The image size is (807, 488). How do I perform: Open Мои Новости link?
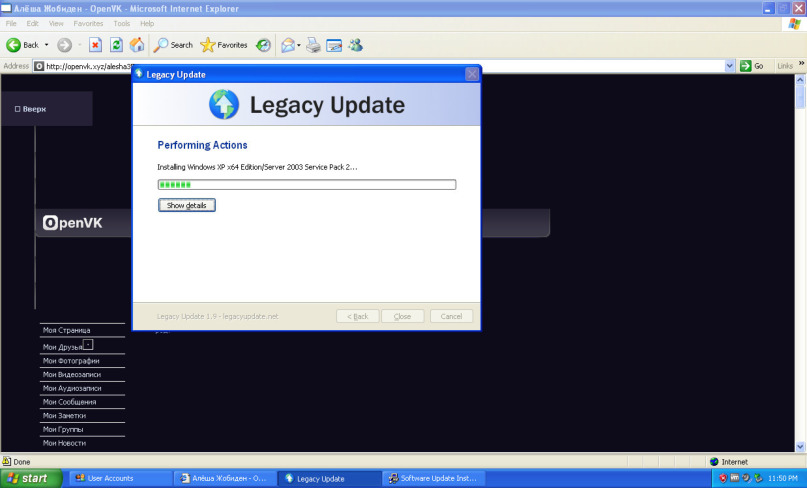click(64, 443)
